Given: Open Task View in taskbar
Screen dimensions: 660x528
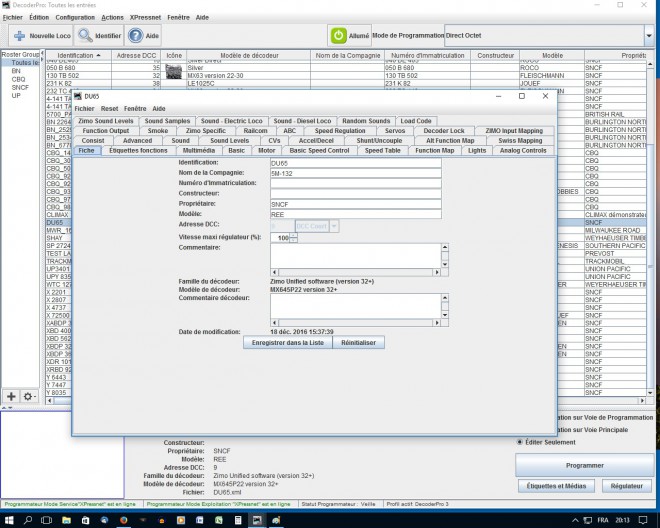Looking at the screenshot, I should tap(46, 520).
